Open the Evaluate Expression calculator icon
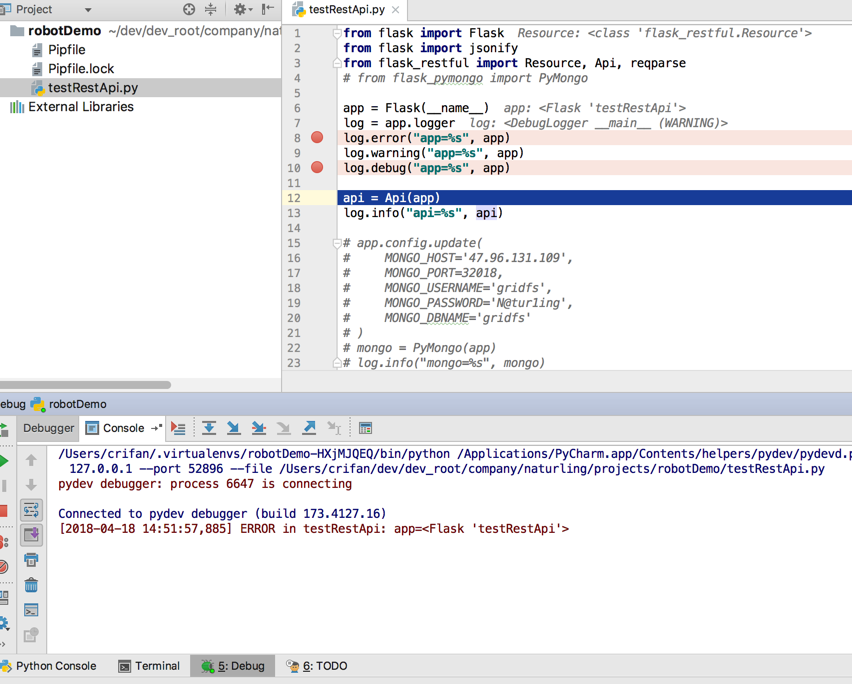Viewport: 852px width, 684px height. coord(365,428)
